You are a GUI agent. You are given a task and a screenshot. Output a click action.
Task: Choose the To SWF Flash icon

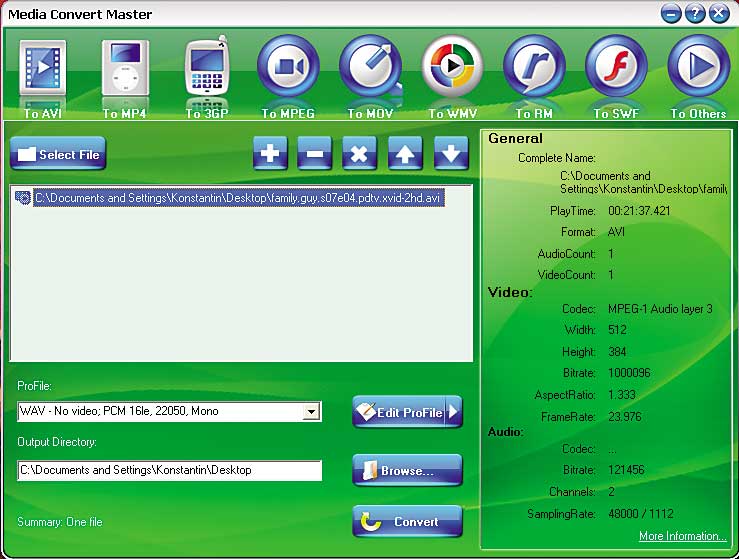point(616,66)
